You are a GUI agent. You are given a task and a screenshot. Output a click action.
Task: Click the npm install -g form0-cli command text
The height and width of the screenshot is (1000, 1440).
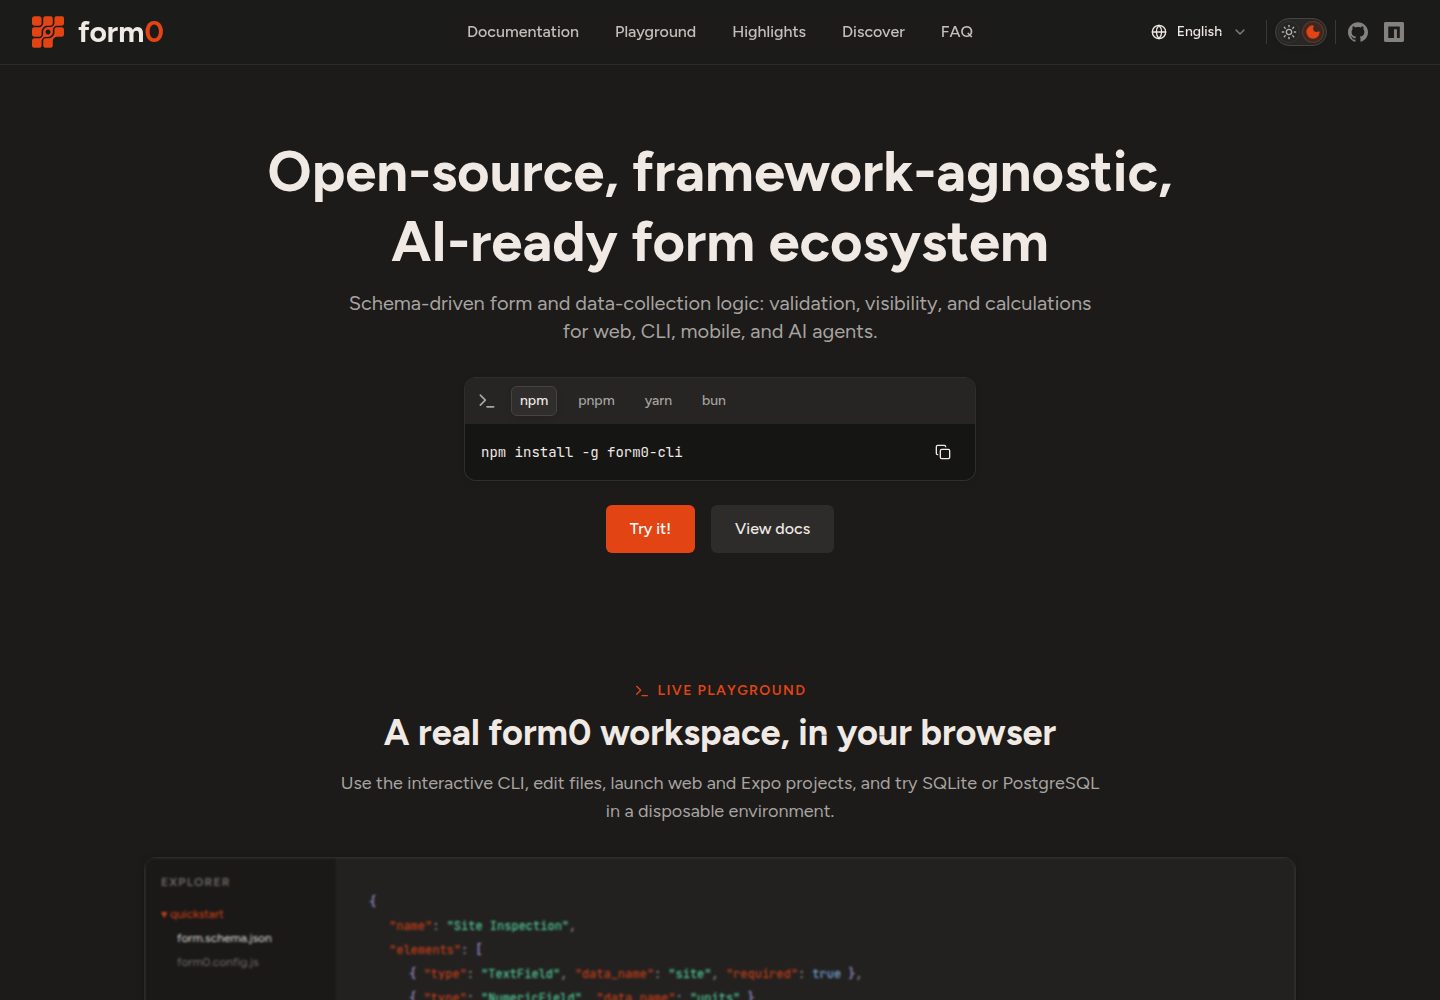point(582,452)
